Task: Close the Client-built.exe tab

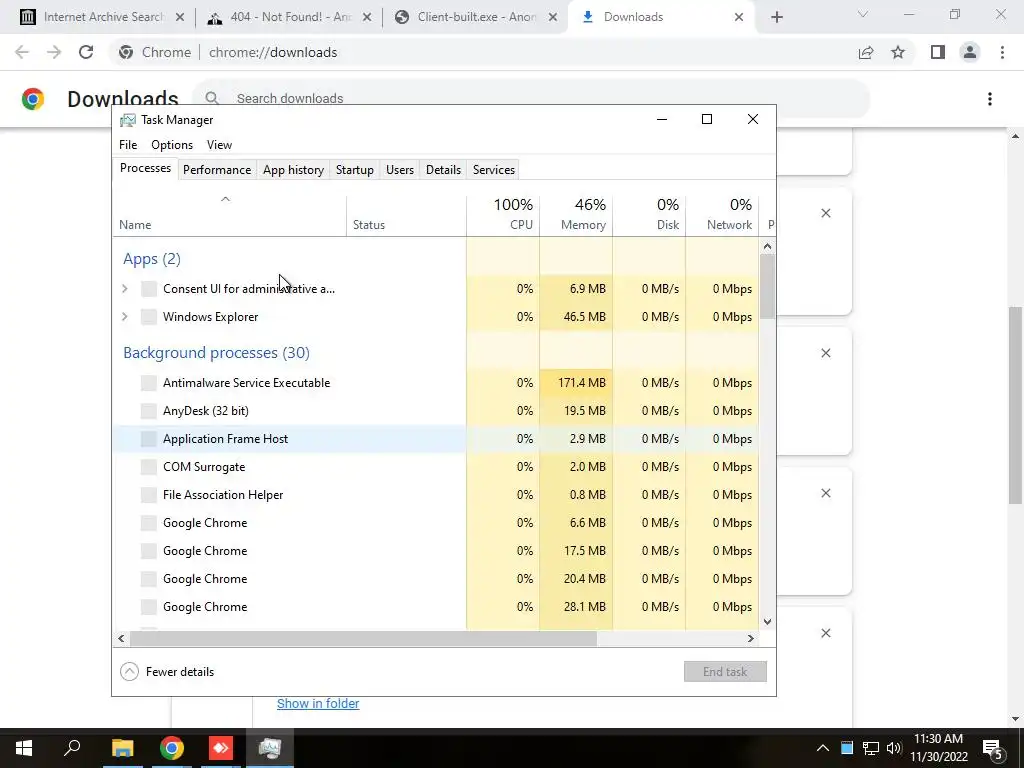Action: click(x=553, y=17)
